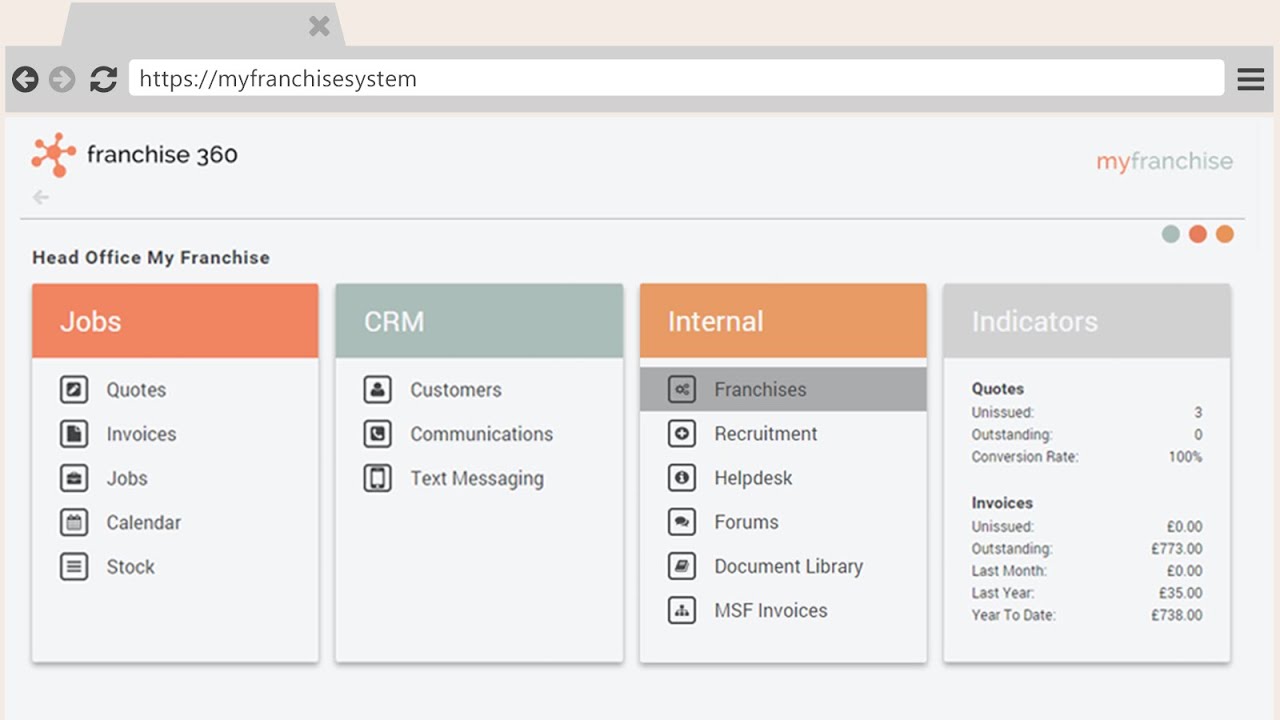Select the highlighted Franchises item
Screen dimensions: 1280x720
(783, 389)
